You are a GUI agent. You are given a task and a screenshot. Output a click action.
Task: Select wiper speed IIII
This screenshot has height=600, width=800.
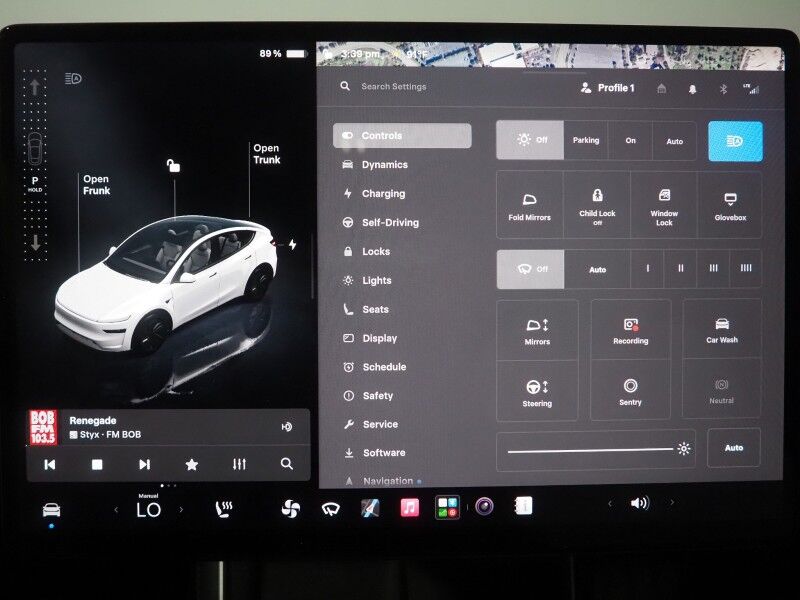coord(746,268)
